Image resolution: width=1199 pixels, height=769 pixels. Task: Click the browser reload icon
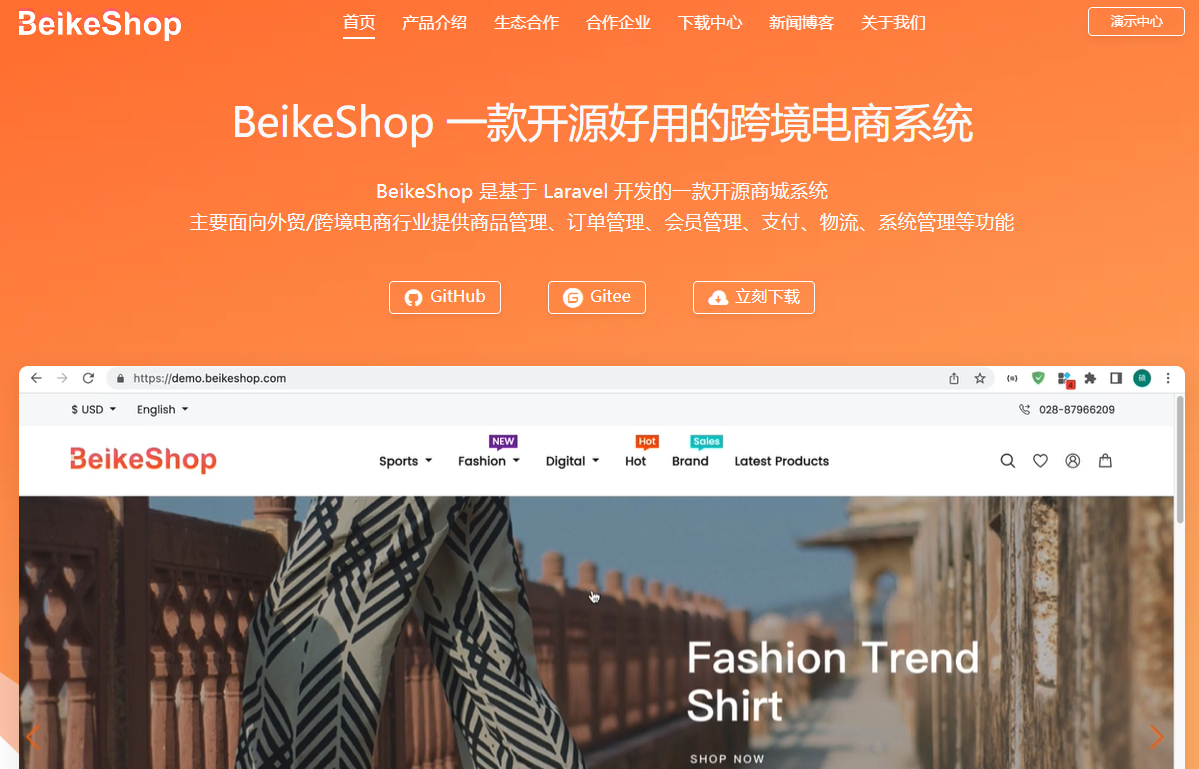pos(88,378)
